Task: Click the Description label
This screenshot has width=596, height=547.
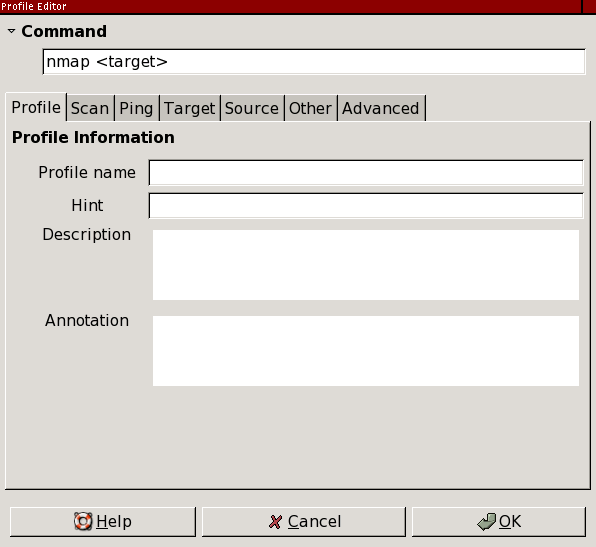Action: (x=87, y=235)
